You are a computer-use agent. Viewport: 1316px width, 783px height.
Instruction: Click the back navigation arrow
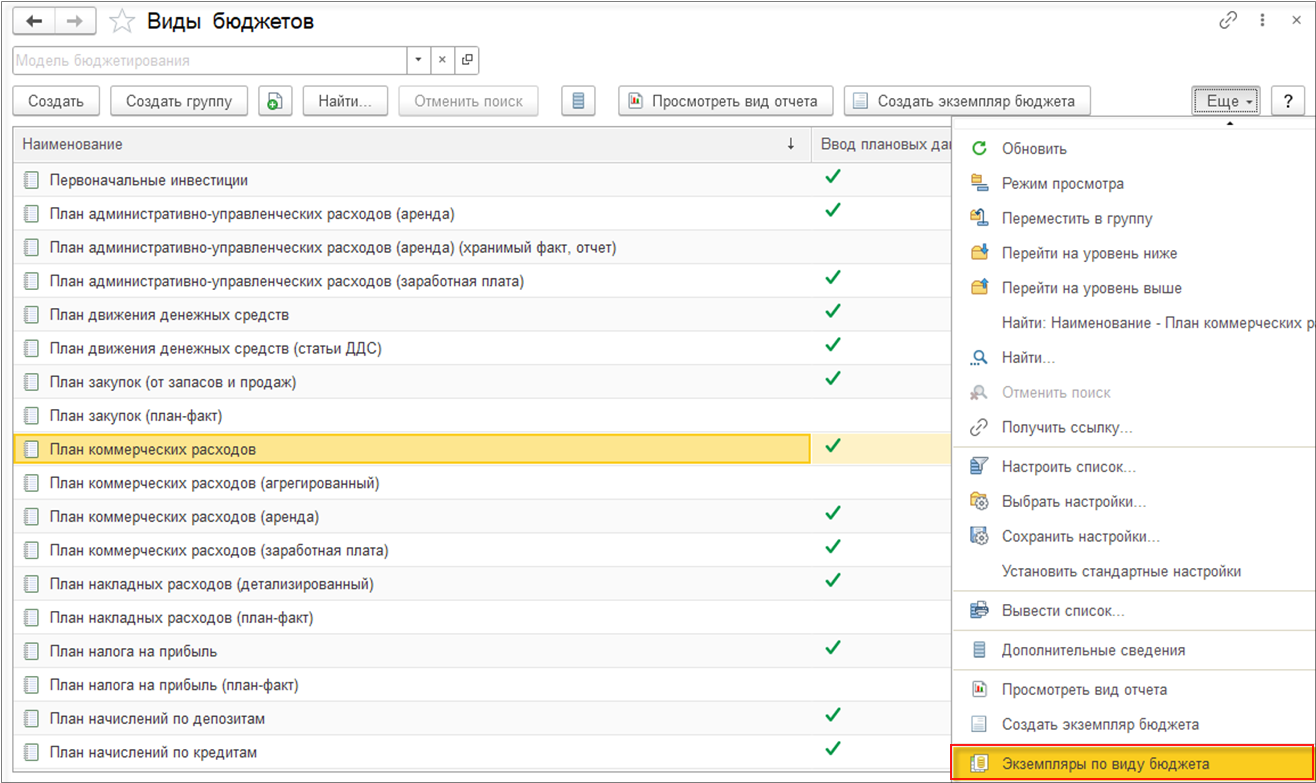click(34, 21)
